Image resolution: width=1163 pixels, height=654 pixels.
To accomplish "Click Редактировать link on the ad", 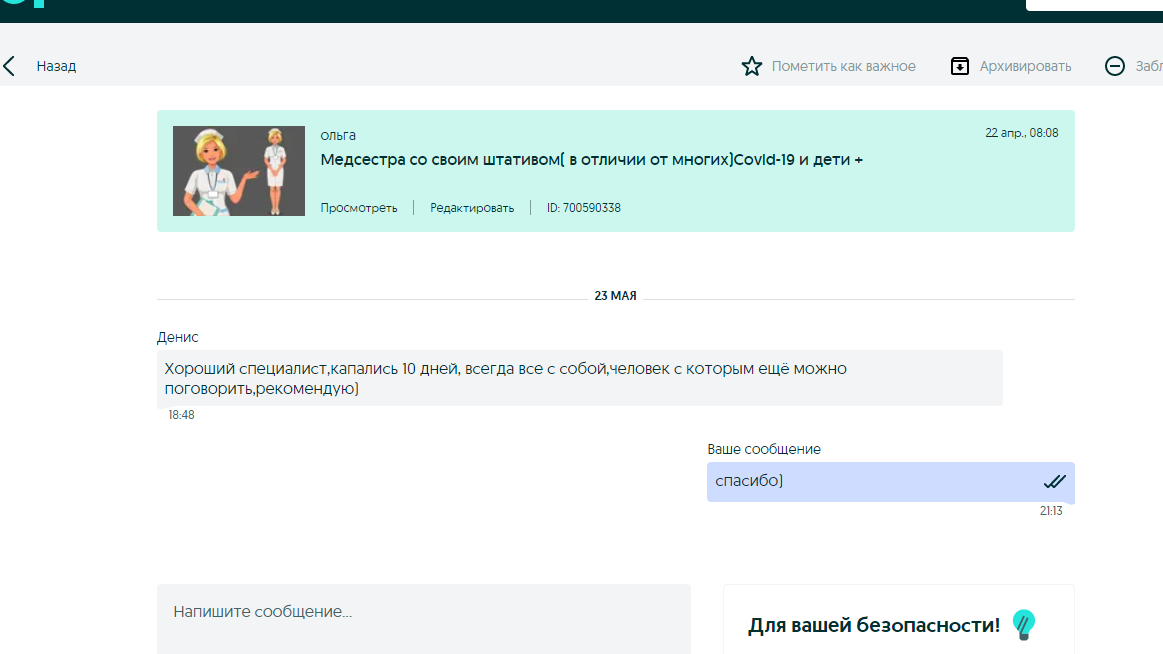I will [x=472, y=208].
